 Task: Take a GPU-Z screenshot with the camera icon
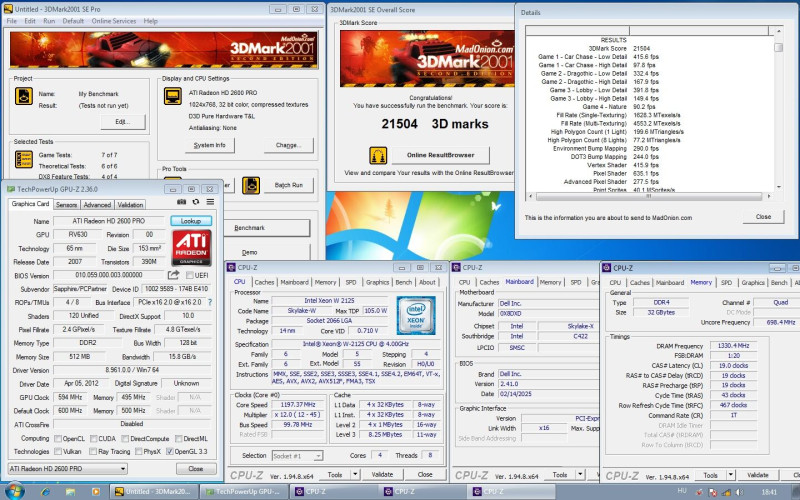click(181, 202)
